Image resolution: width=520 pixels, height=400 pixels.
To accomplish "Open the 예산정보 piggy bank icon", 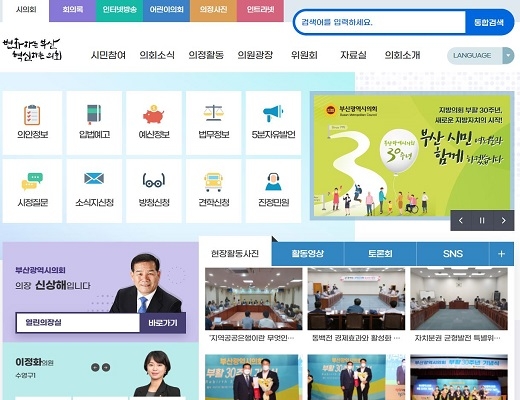I will [154, 115].
